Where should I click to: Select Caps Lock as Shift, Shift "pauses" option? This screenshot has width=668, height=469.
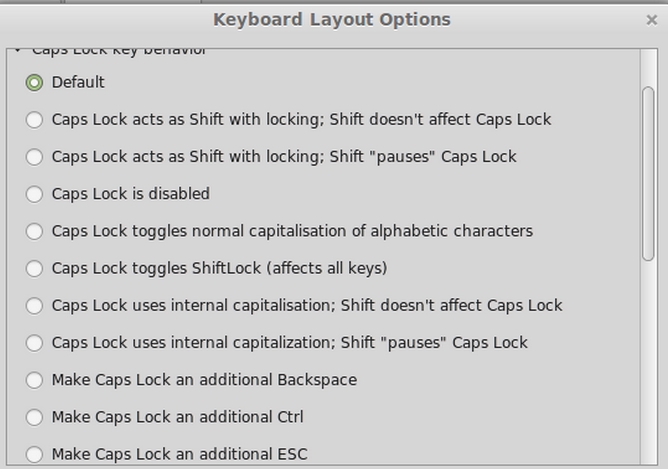click(35, 157)
